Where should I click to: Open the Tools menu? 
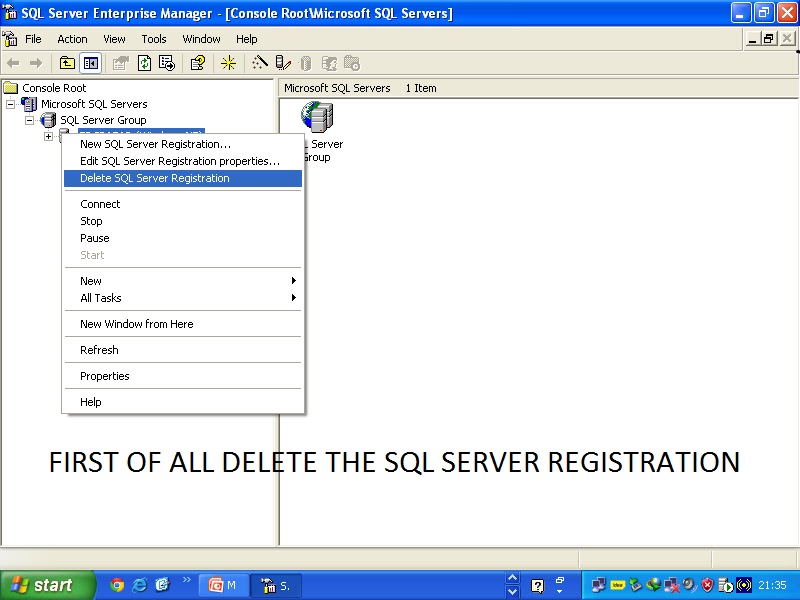[154, 39]
